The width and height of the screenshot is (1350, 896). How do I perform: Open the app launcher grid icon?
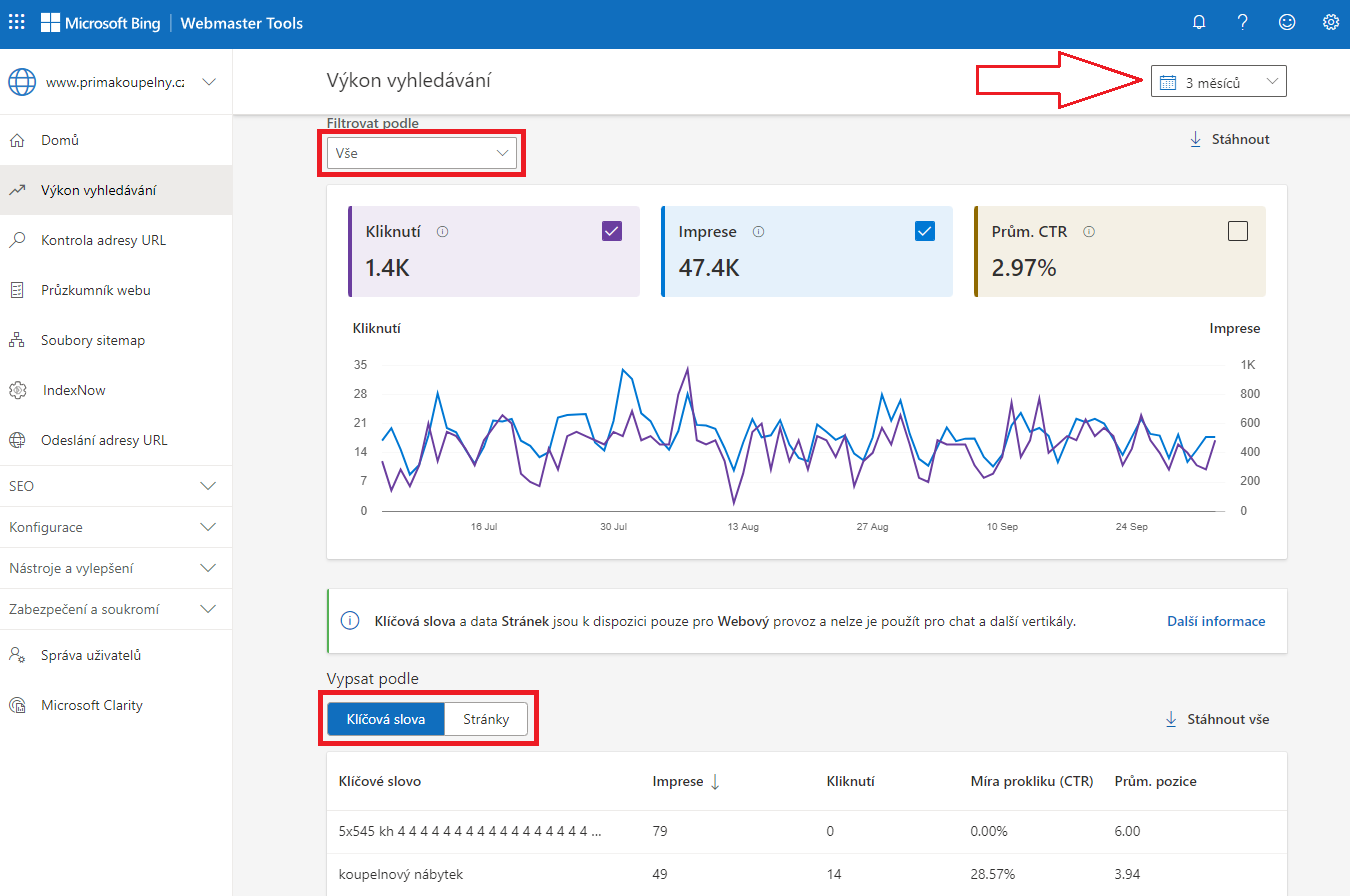click(17, 22)
